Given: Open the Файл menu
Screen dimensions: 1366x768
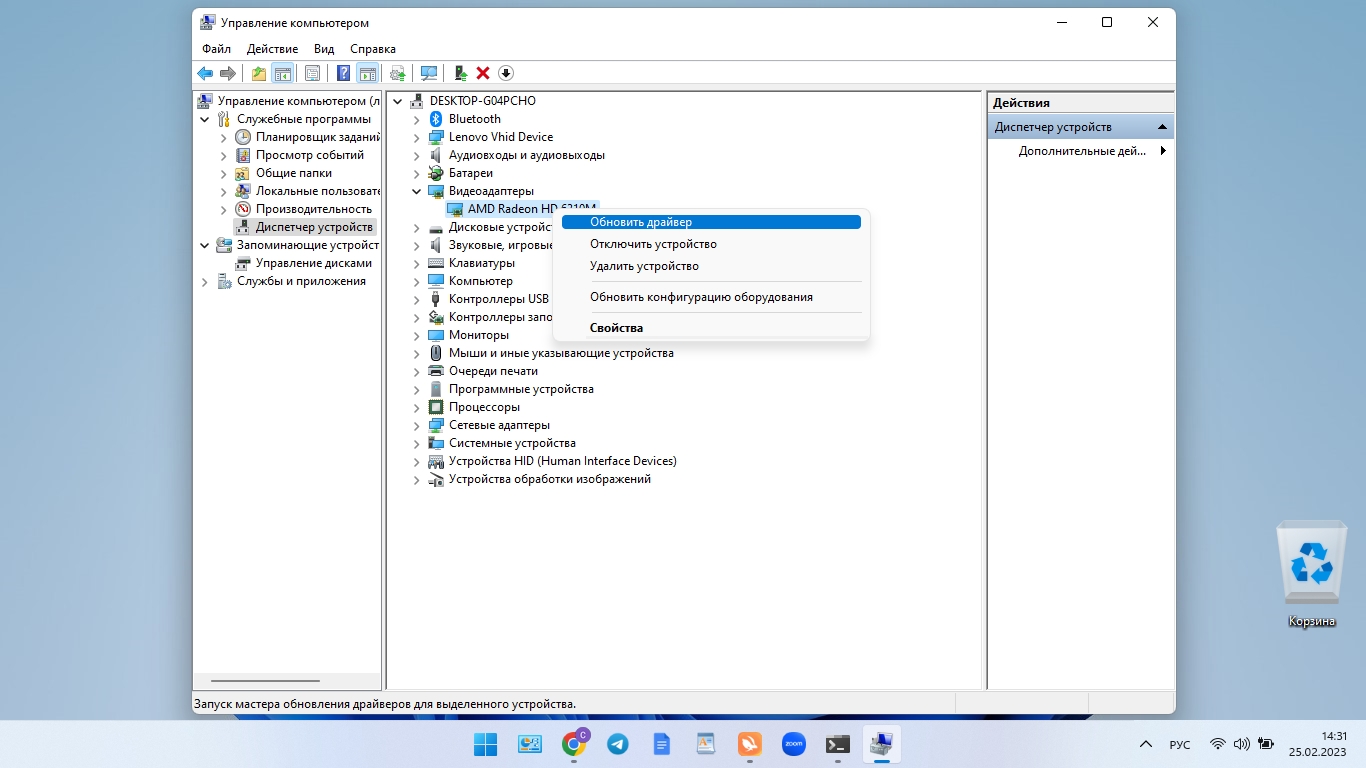Looking at the screenshot, I should pos(216,49).
